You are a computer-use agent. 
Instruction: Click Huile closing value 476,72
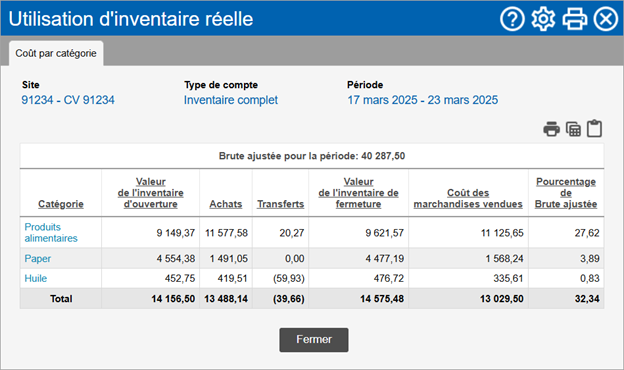pyautogui.click(x=389, y=278)
